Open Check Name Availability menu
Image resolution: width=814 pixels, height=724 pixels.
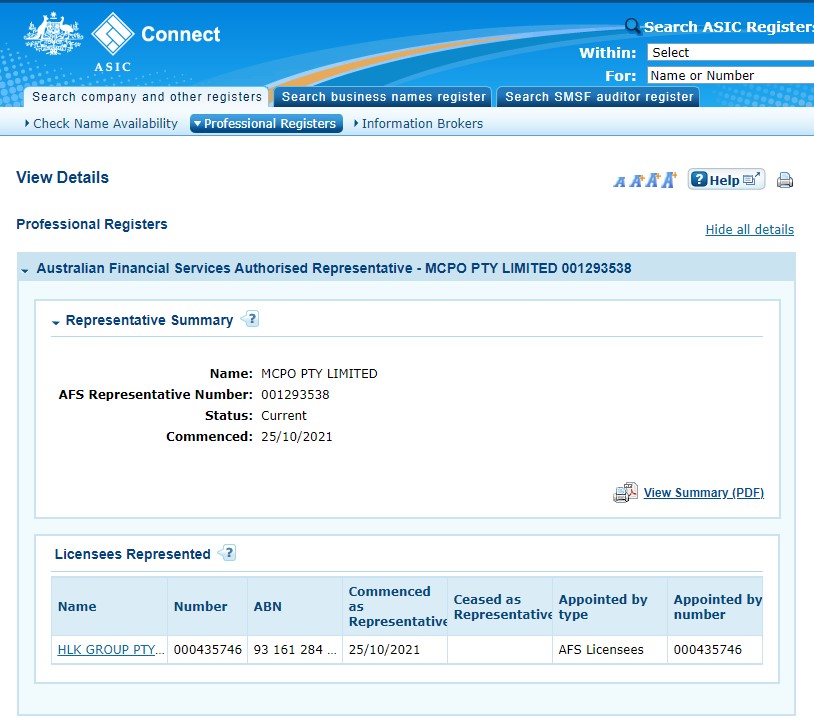click(101, 124)
